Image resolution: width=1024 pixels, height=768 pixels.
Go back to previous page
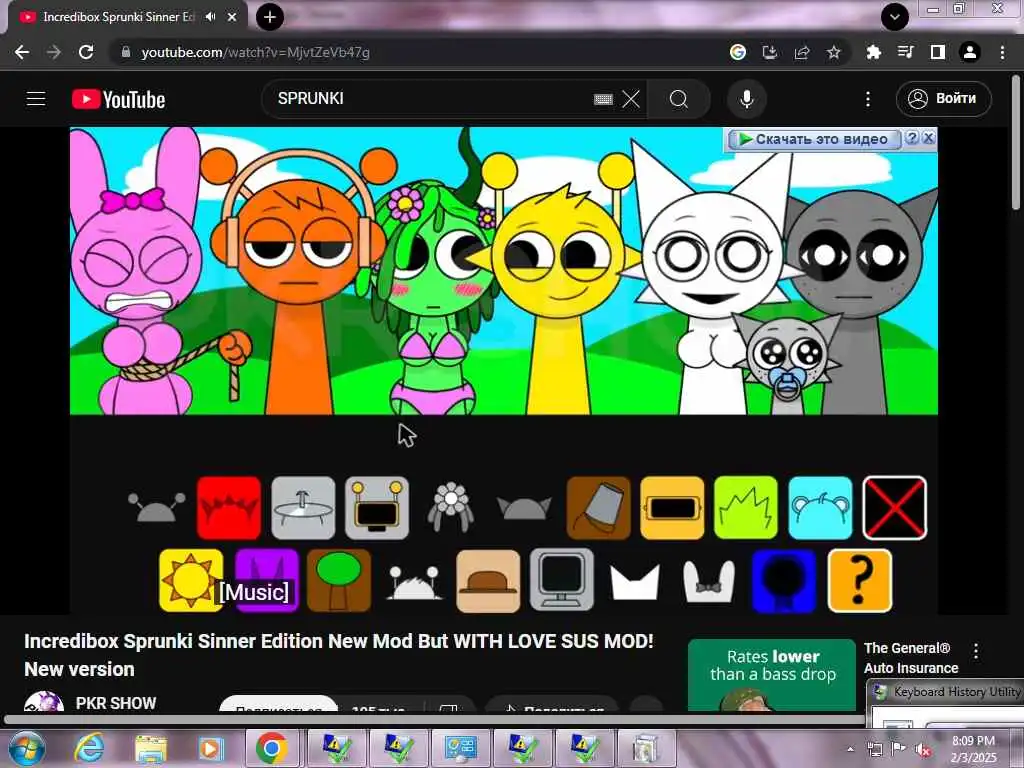click(22, 52)
